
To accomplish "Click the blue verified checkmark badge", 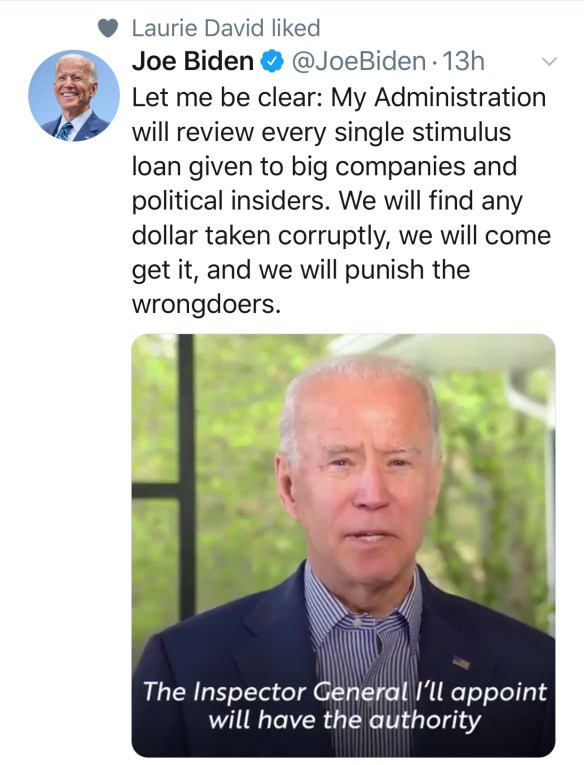I will tap(272, 61).
